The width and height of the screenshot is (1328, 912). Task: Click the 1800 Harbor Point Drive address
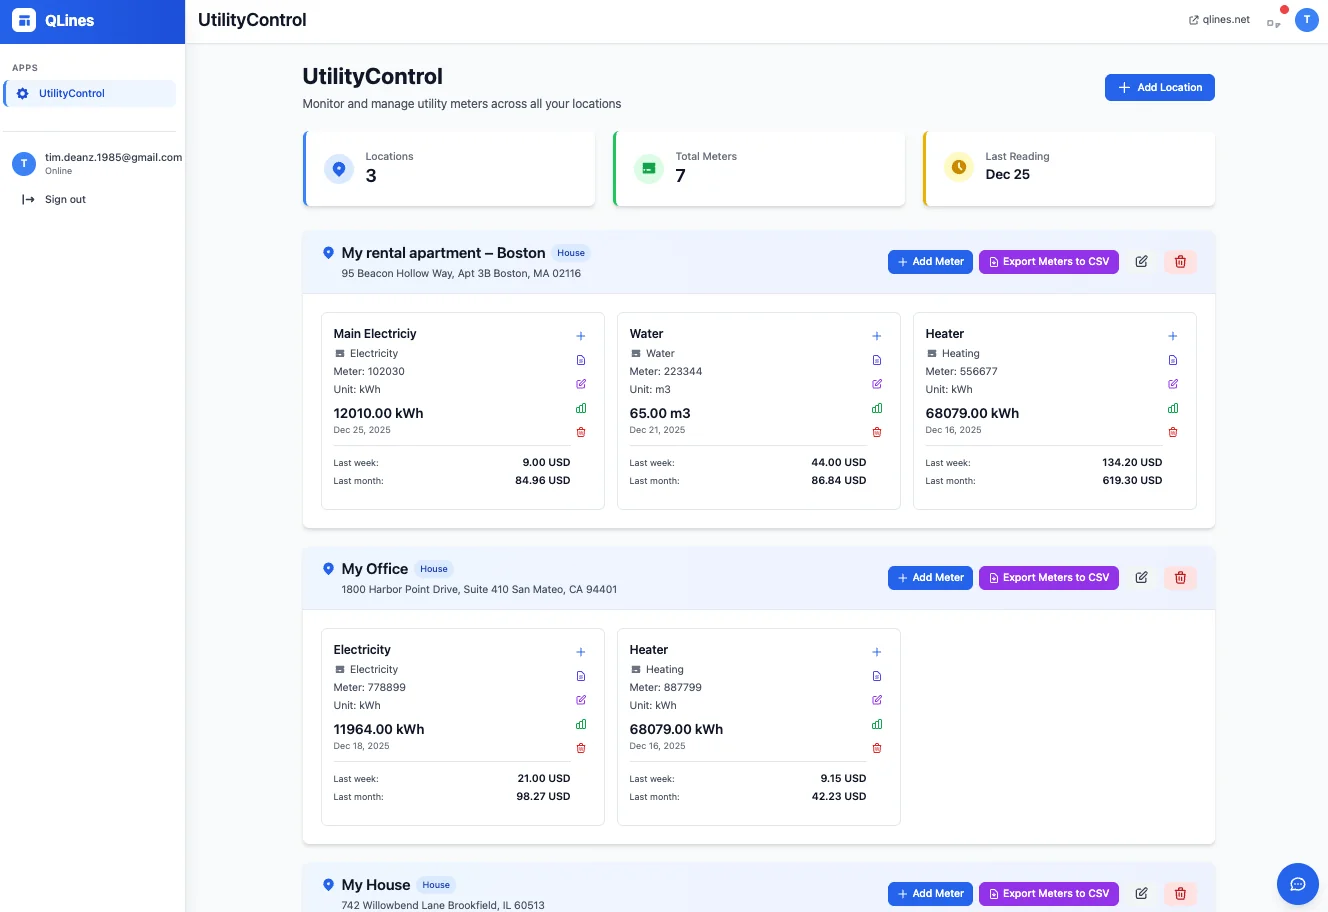click(x=479, y=589)
